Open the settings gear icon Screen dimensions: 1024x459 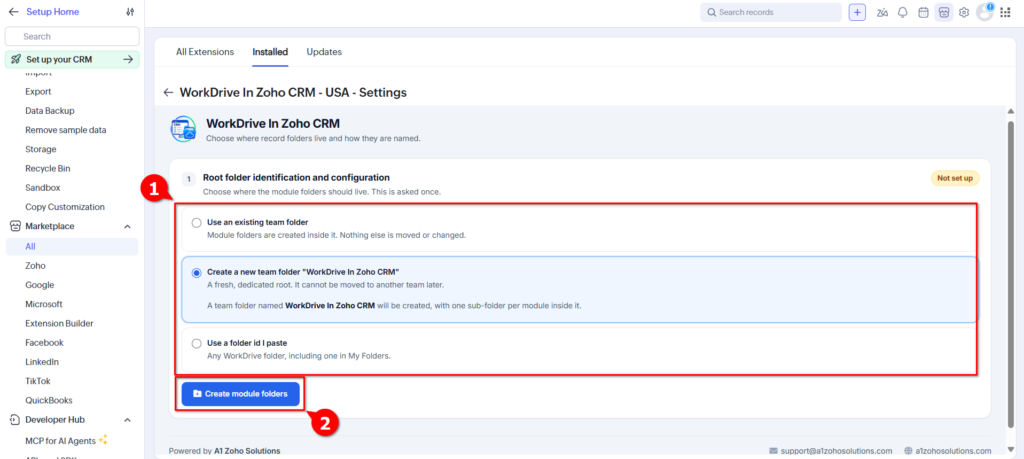click(964, 12)
